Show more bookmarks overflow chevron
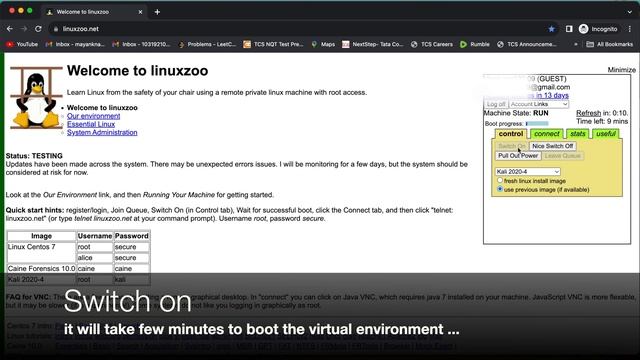Image resolution: width=640 pixels, height=360 pixels. tap(576, 44)
